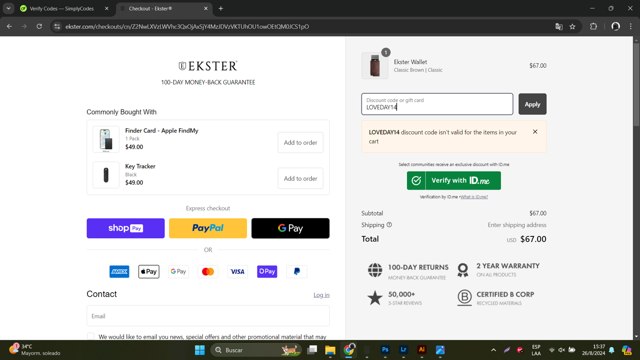Click the American Express payment icon
Viewport: 640px width, 360px height.
[x=119, y=271]
